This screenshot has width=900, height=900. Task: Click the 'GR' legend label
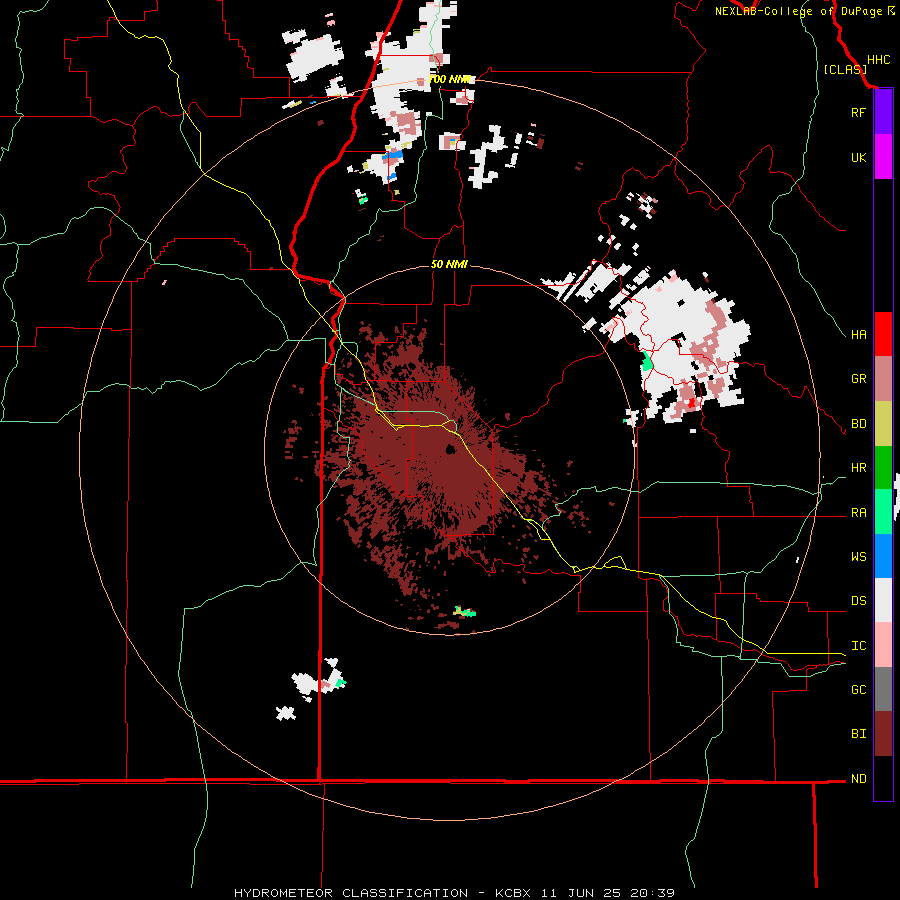tap(858, 379)
